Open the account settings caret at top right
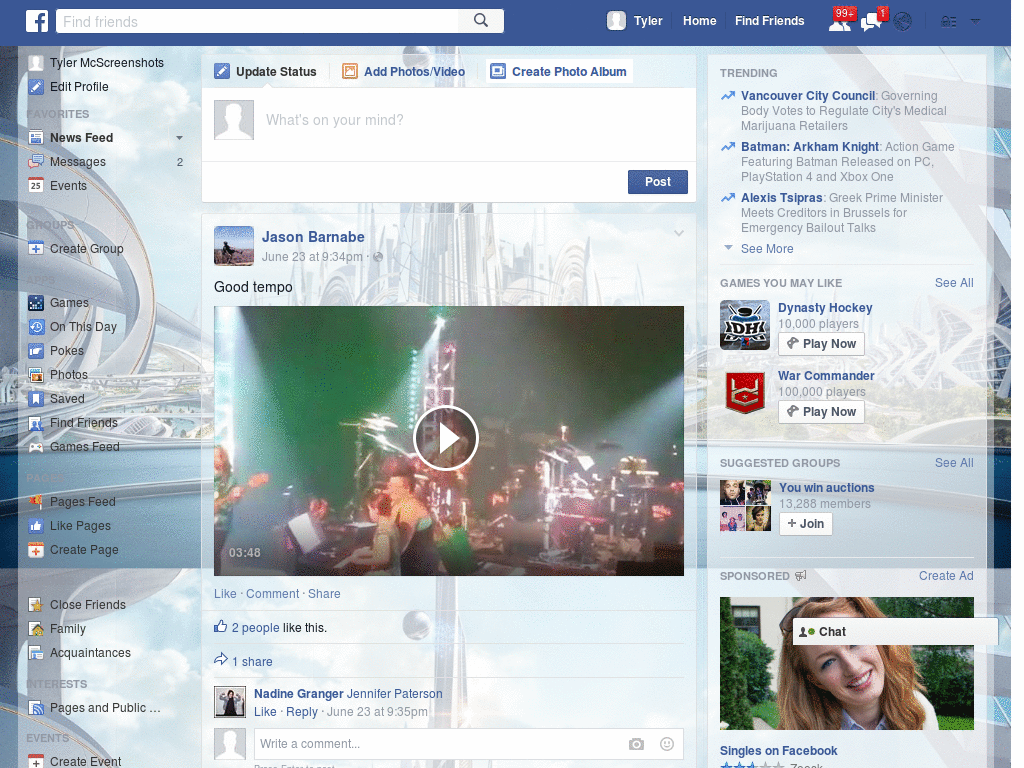Viewport: 1024px width, 768px height. click(975, 21)
